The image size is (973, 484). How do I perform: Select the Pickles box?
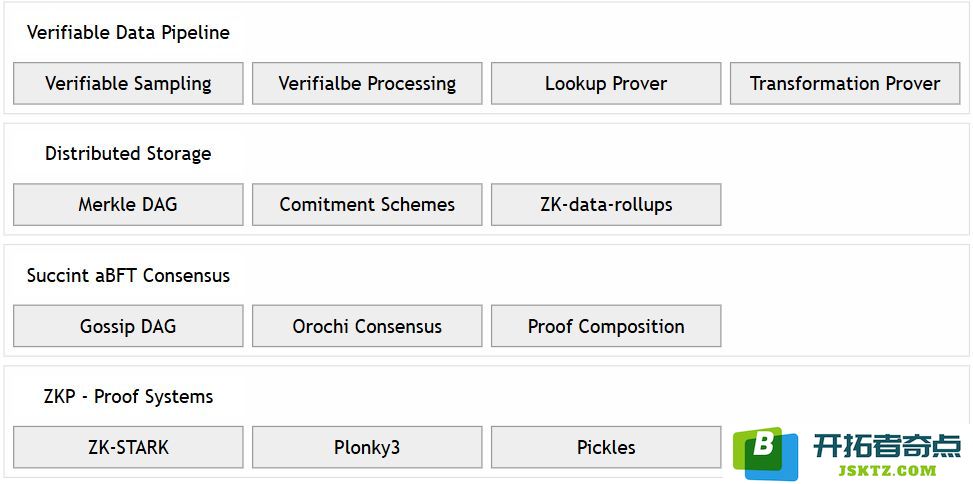coord(606,447)
